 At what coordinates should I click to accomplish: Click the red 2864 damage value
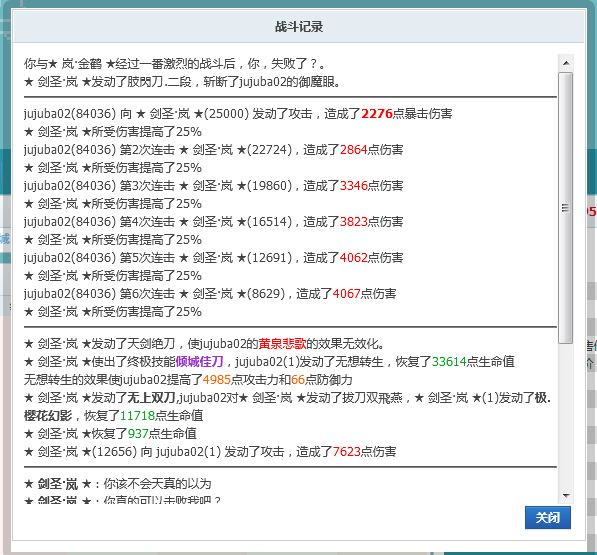353,150
